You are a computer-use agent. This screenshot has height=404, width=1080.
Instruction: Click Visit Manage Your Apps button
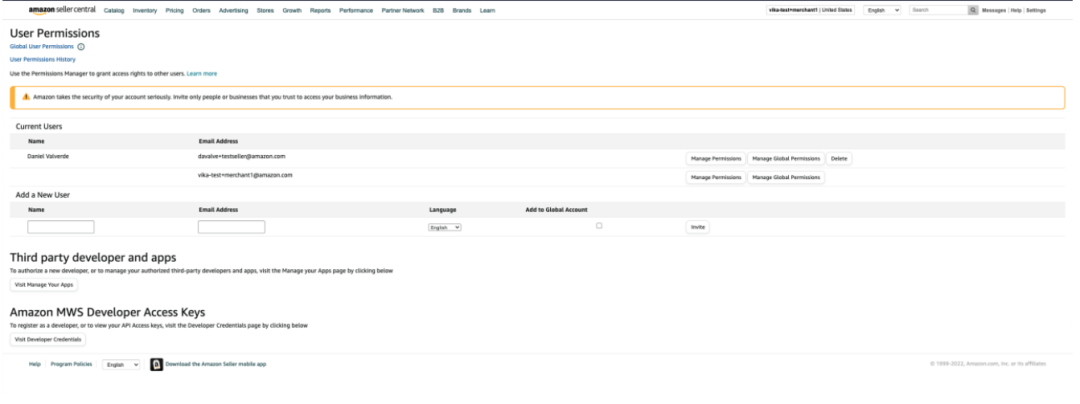coord(44,284)
